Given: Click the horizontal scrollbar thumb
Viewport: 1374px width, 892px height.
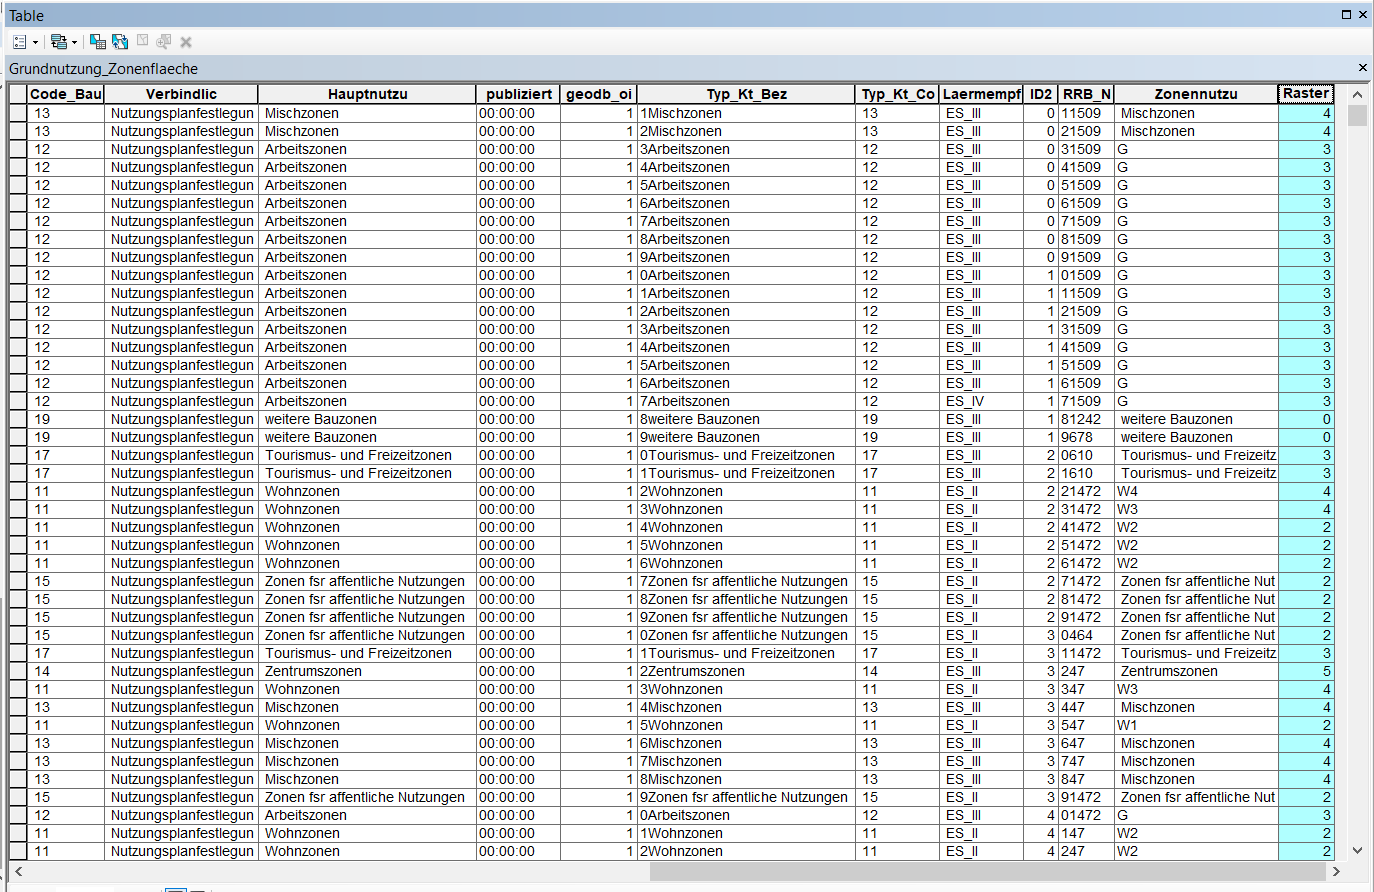Looking at the screenshot, I should tap(988, 871).
